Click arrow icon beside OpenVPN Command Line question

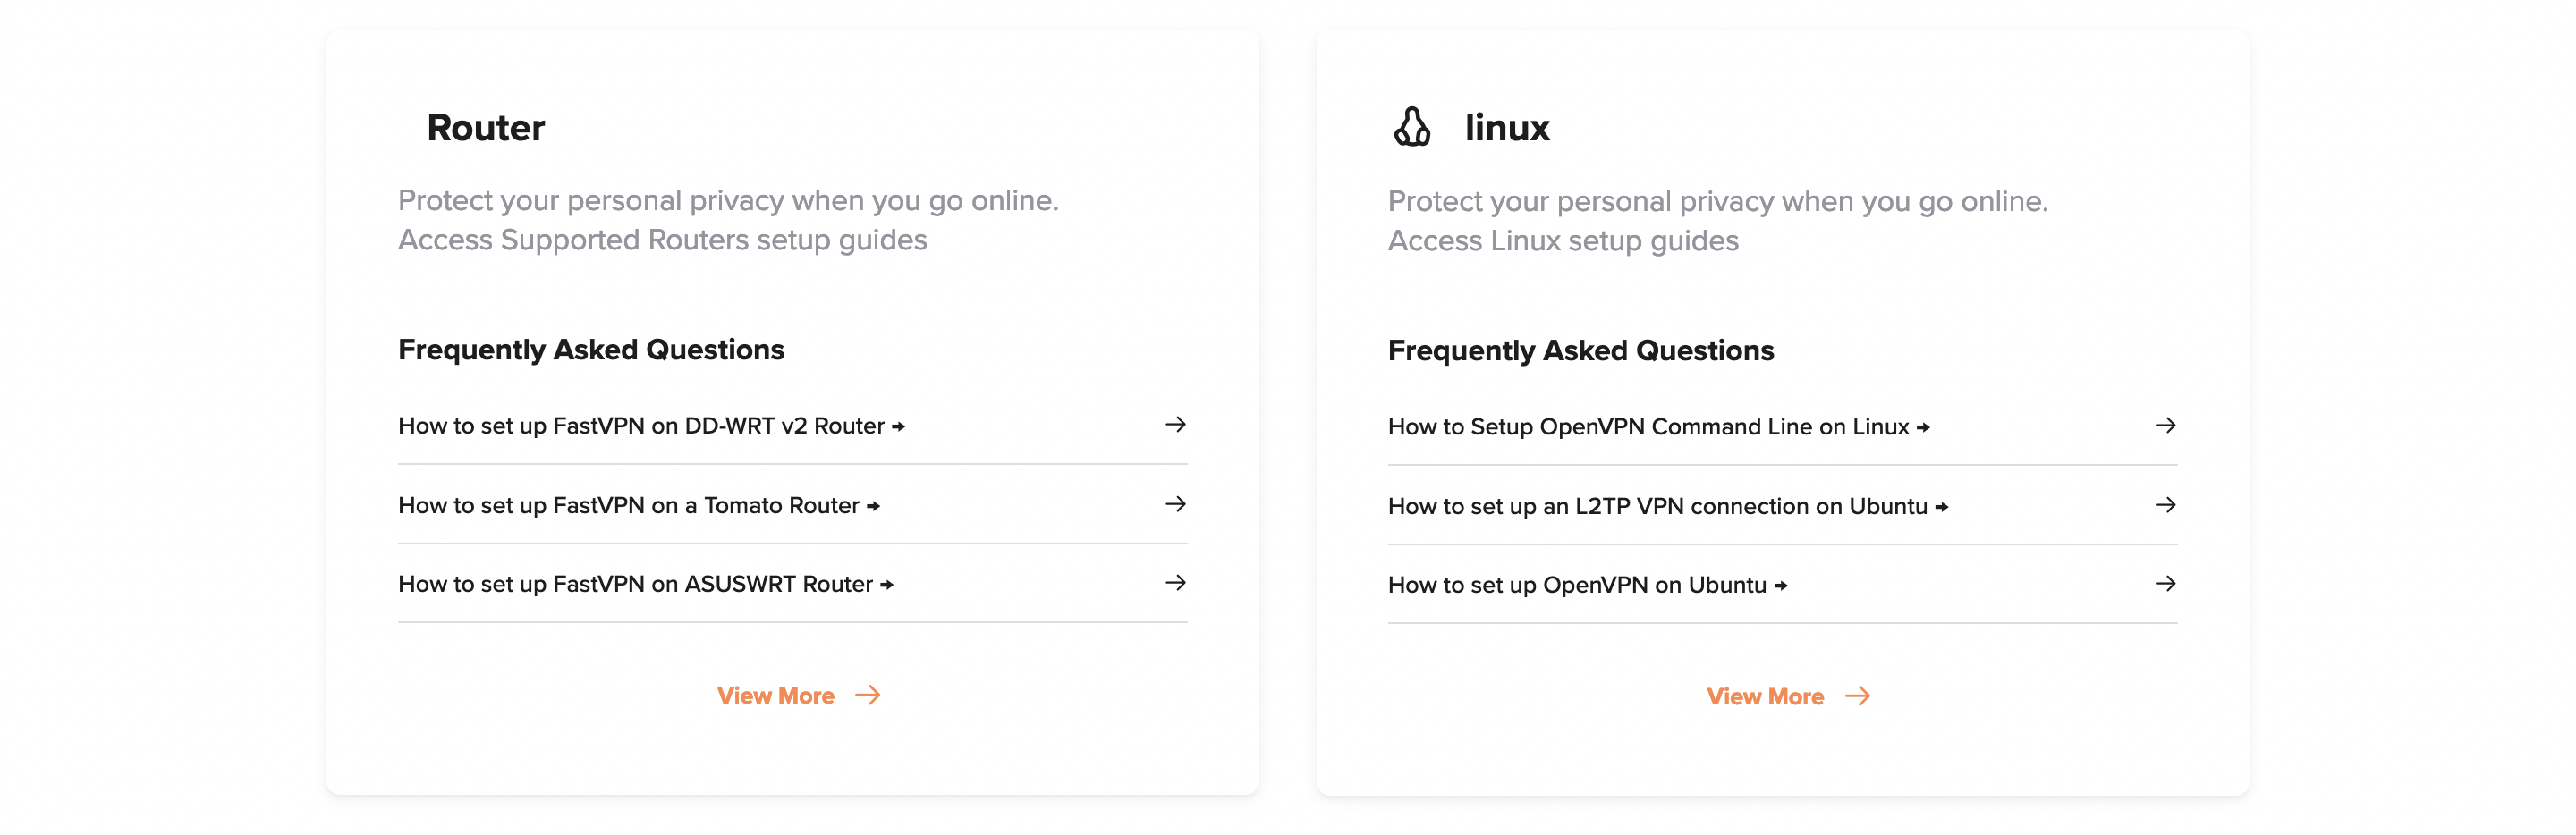click(x=2165, y=426)
